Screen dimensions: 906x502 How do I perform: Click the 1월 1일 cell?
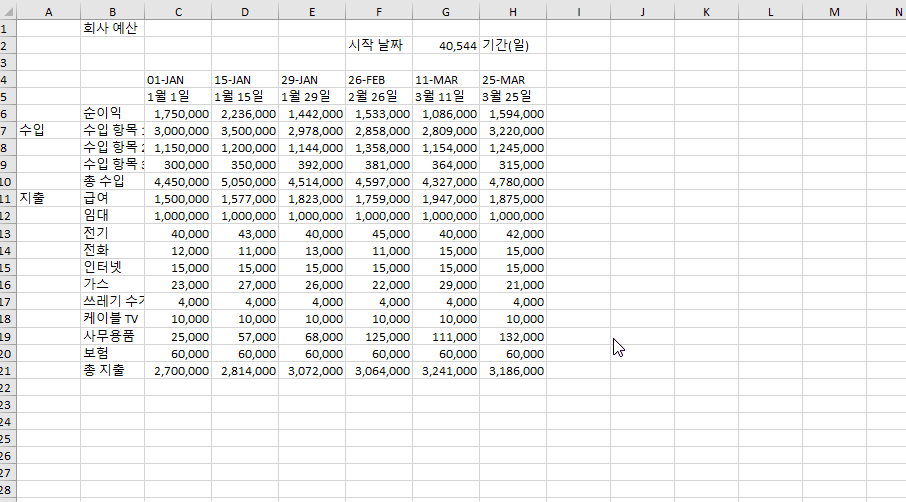tap(178, 96)
